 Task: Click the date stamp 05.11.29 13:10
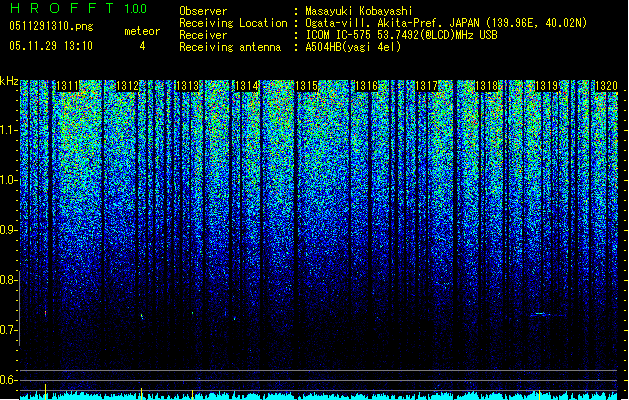(51, 46)
